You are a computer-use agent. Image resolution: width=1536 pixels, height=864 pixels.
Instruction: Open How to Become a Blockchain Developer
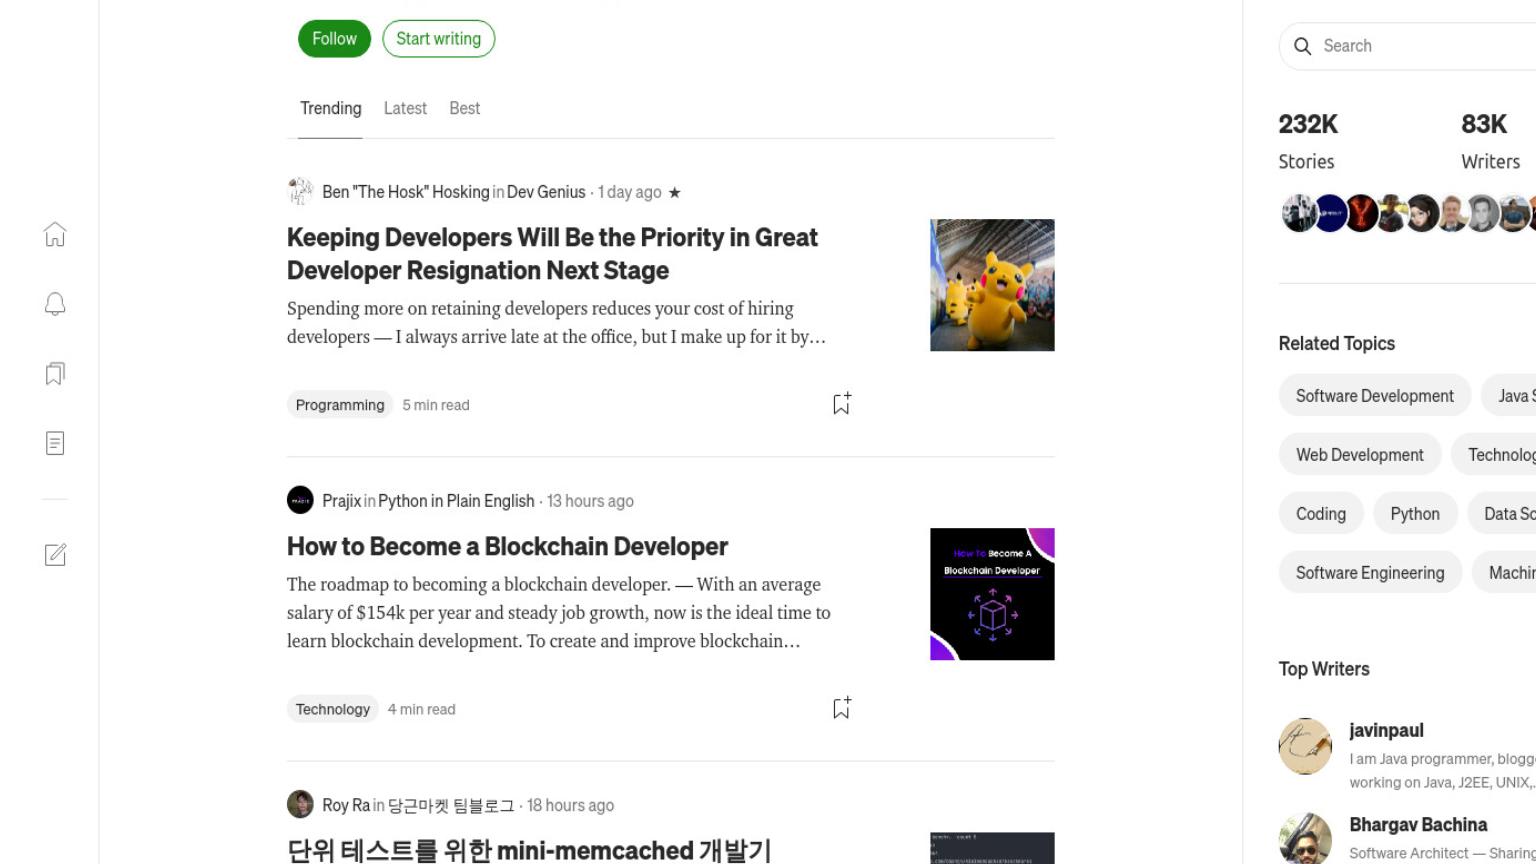click(x=507, y=546)
